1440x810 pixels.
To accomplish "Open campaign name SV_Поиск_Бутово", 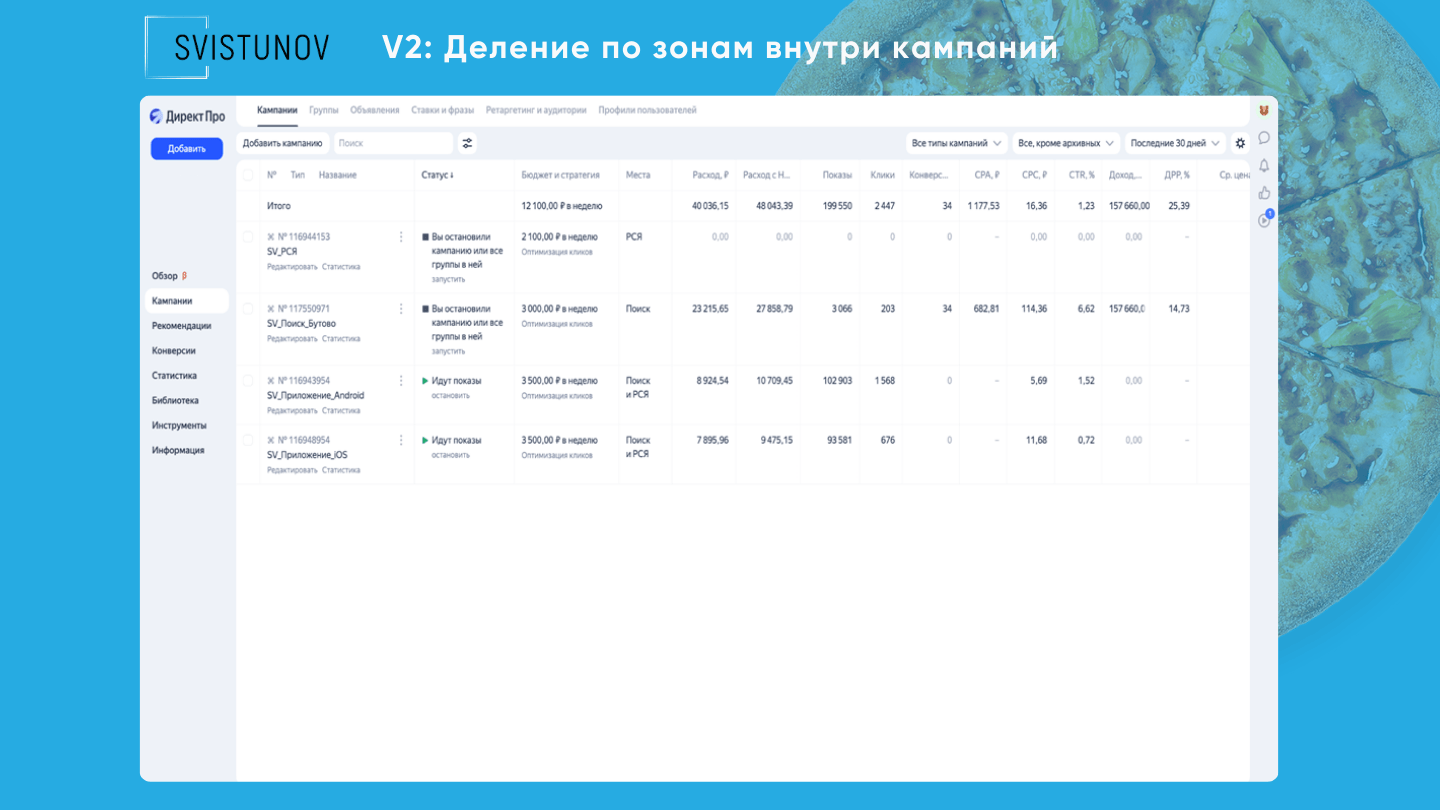I will tap(301, 324).
